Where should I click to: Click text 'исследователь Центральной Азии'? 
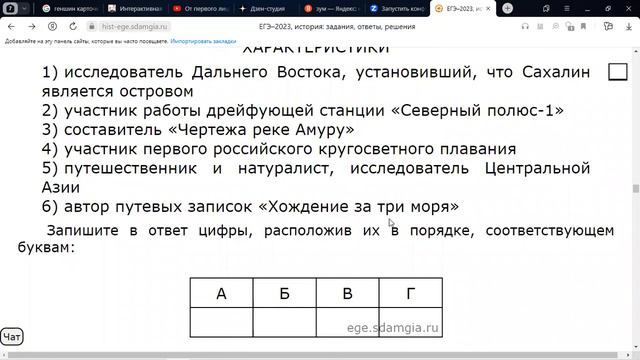[316, 178]
